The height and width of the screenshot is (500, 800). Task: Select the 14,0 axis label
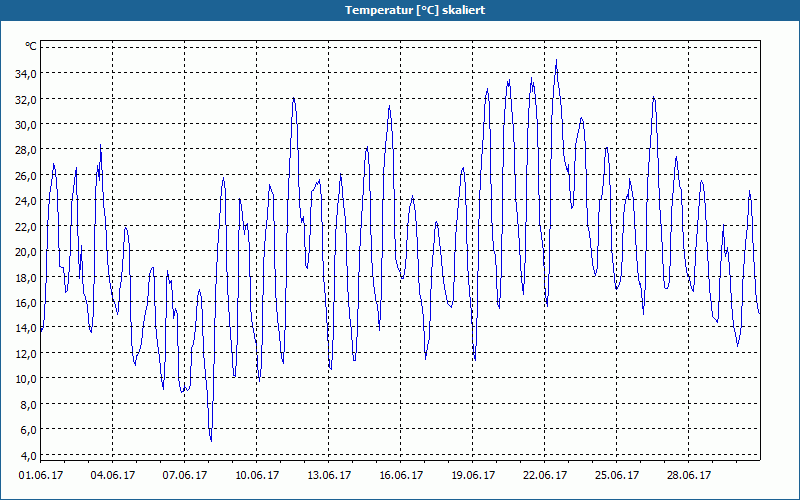[26, 328]
